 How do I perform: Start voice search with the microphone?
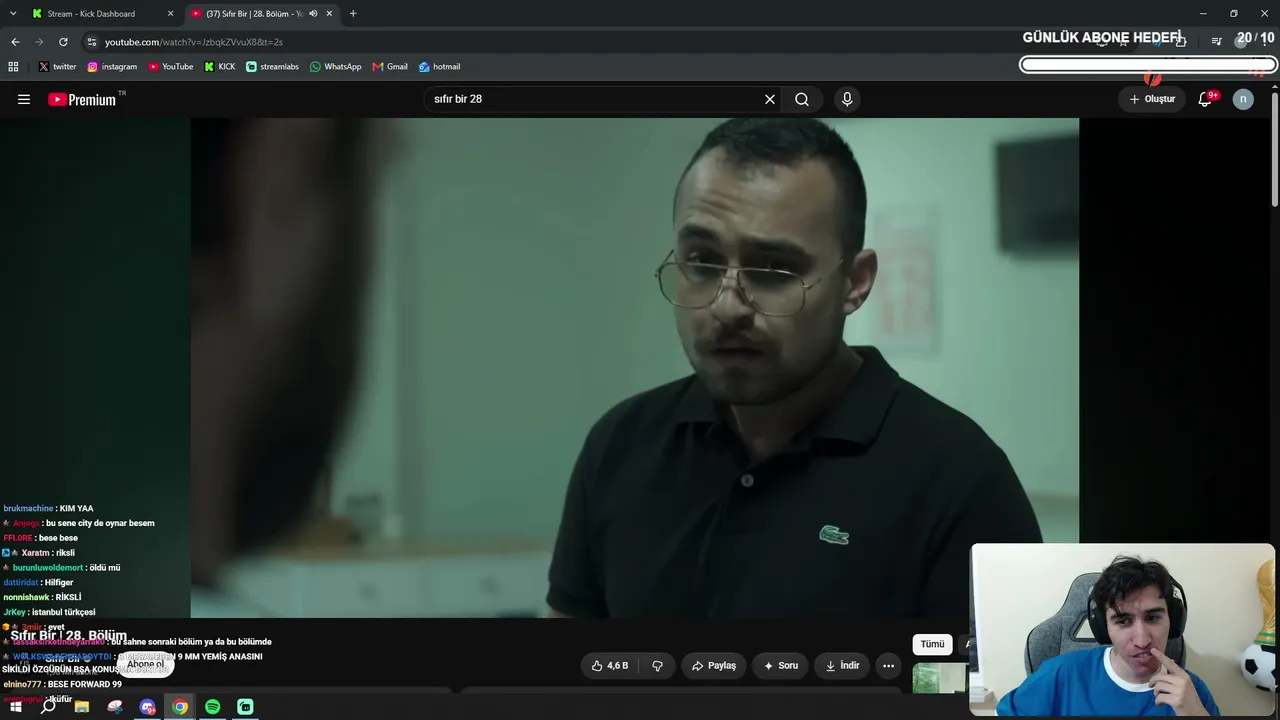pos(847,99)
